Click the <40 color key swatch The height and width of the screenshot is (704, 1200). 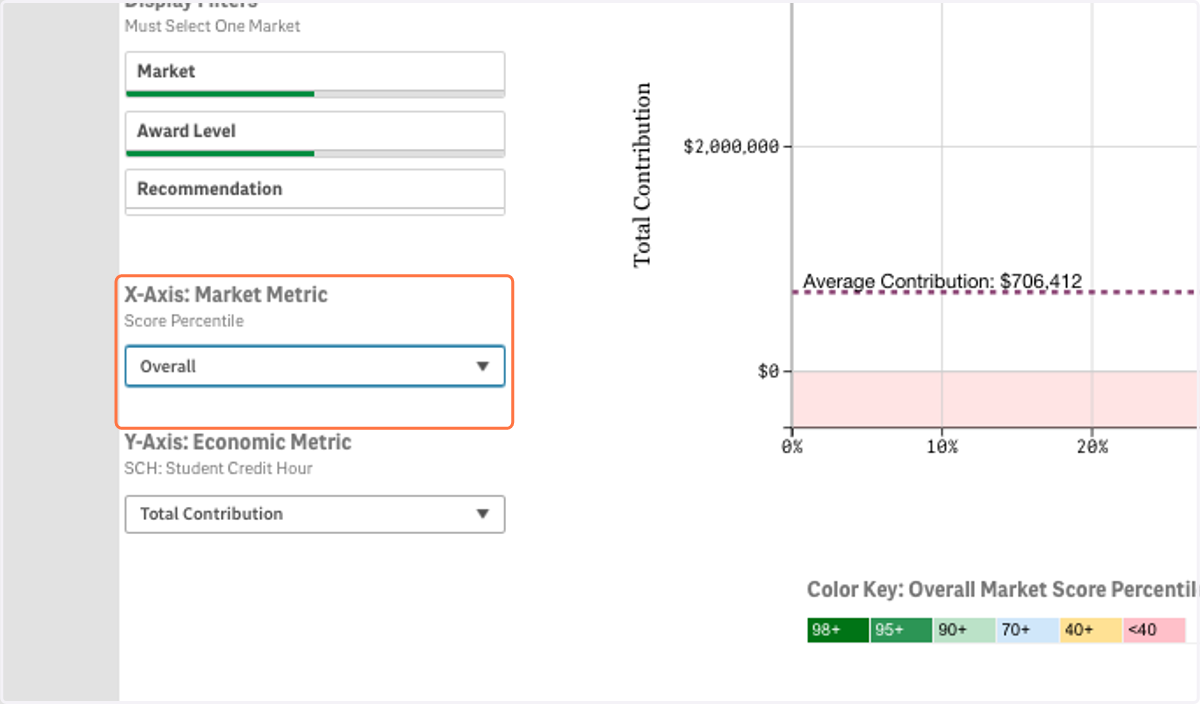pos(1153,630)
